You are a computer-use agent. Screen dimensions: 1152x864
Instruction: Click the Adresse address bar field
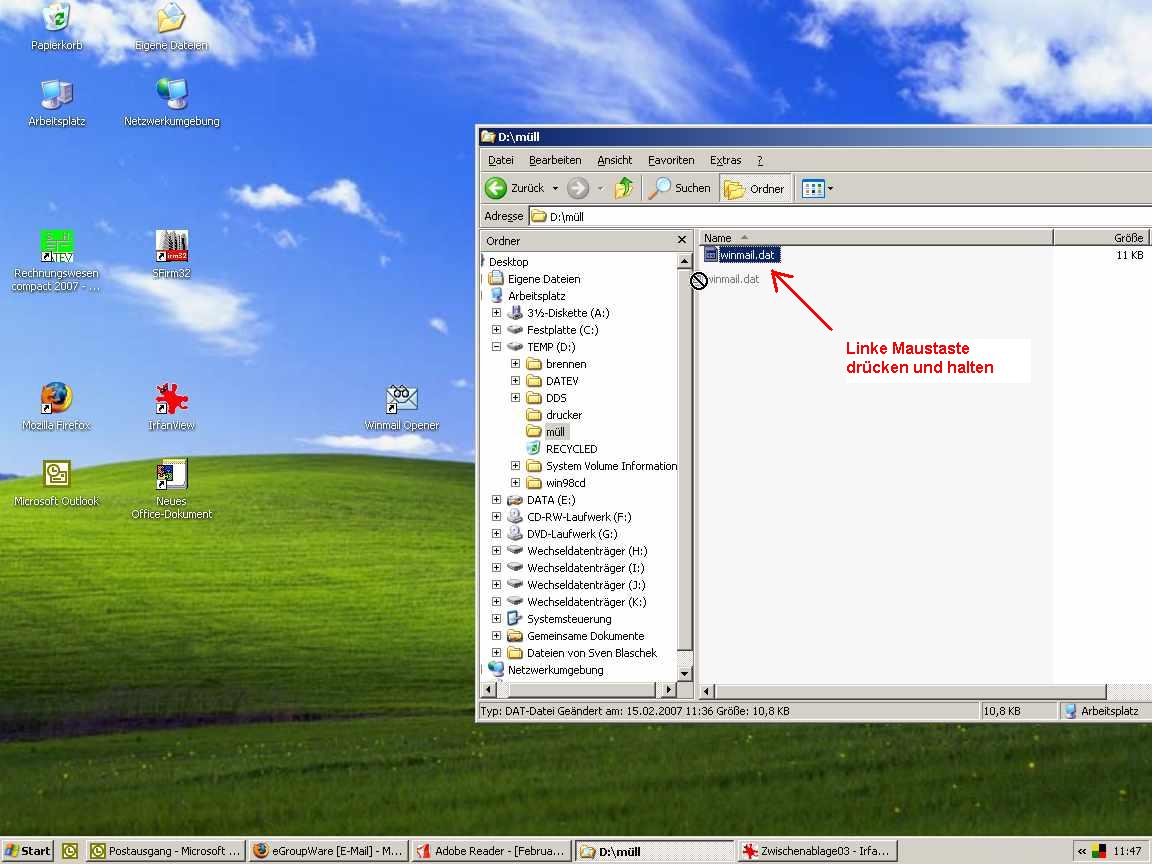click(830, 216)
